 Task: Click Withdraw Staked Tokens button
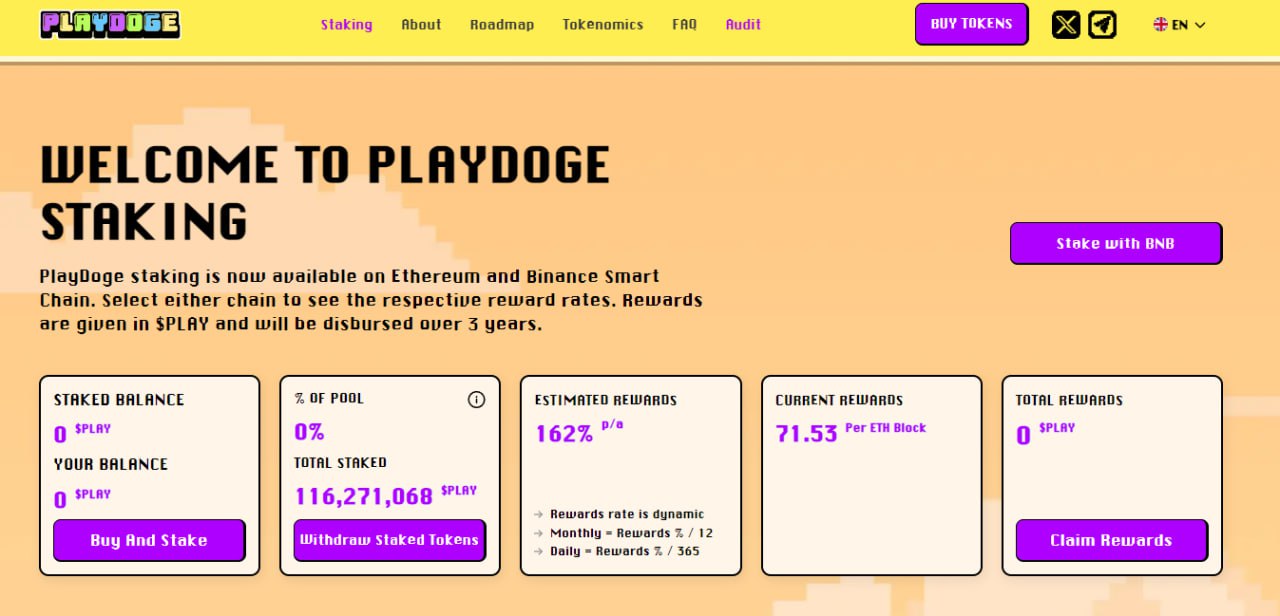click(390, 540)
